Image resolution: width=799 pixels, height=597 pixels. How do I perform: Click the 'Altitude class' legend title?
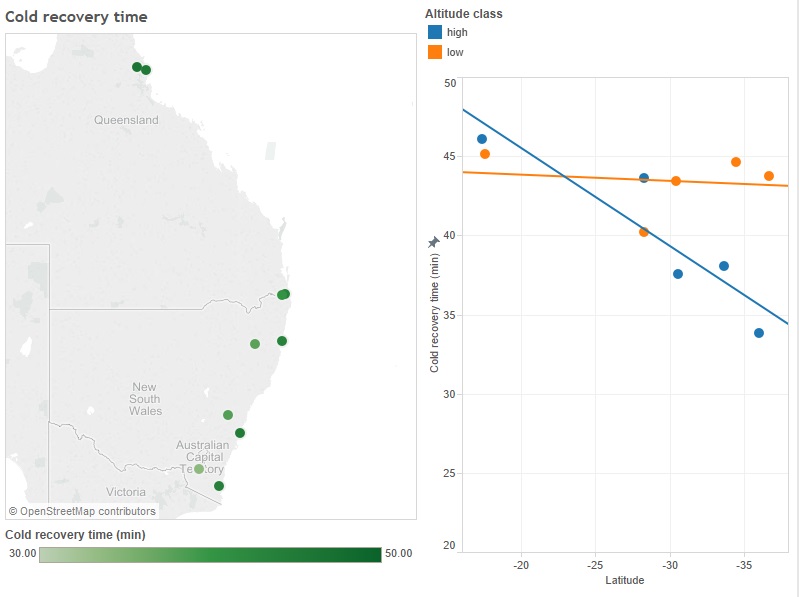pos(464,14)
